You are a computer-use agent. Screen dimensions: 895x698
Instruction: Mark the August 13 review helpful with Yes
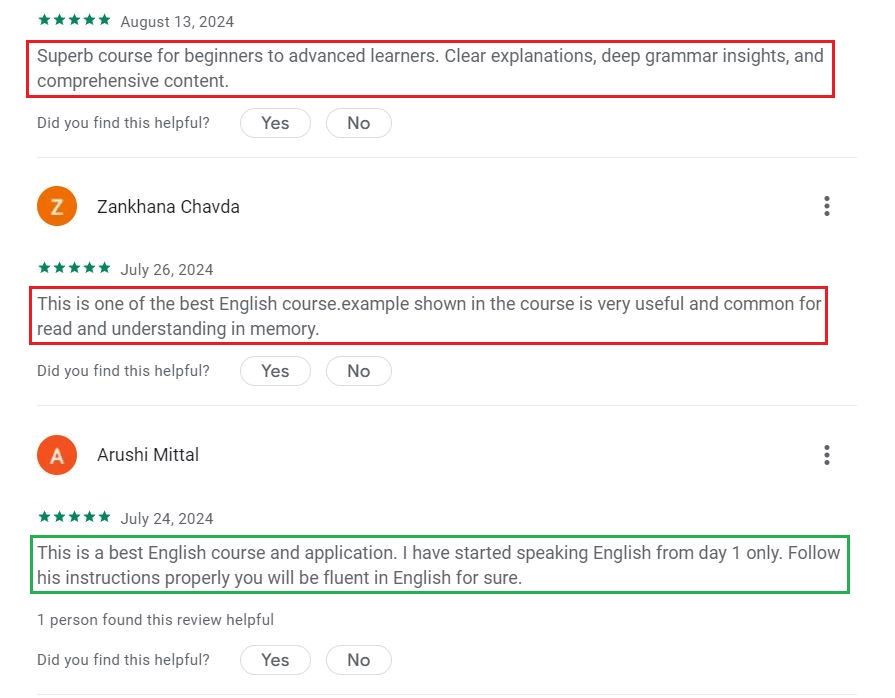click(275, 123)
